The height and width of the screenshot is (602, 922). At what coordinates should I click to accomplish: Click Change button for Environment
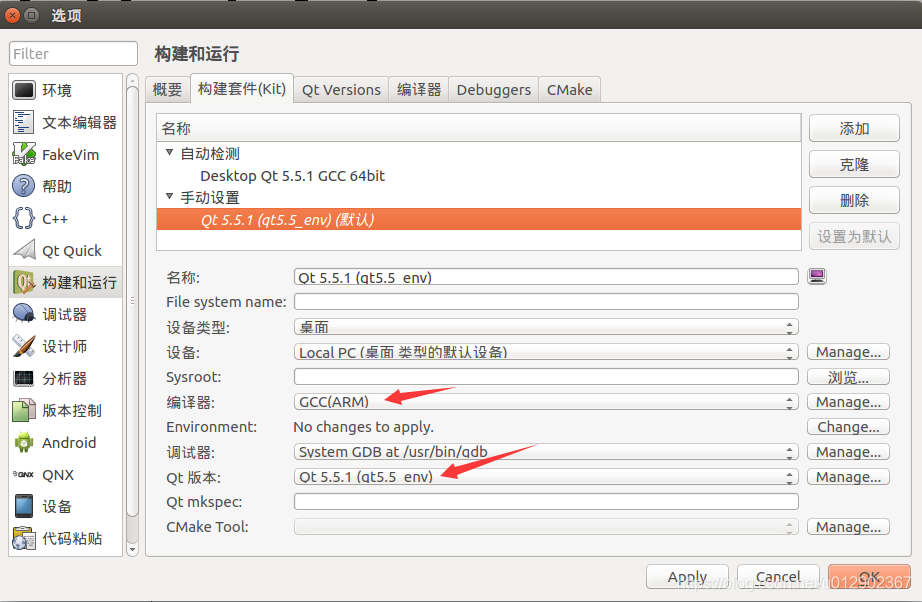(x=848, y=427)
